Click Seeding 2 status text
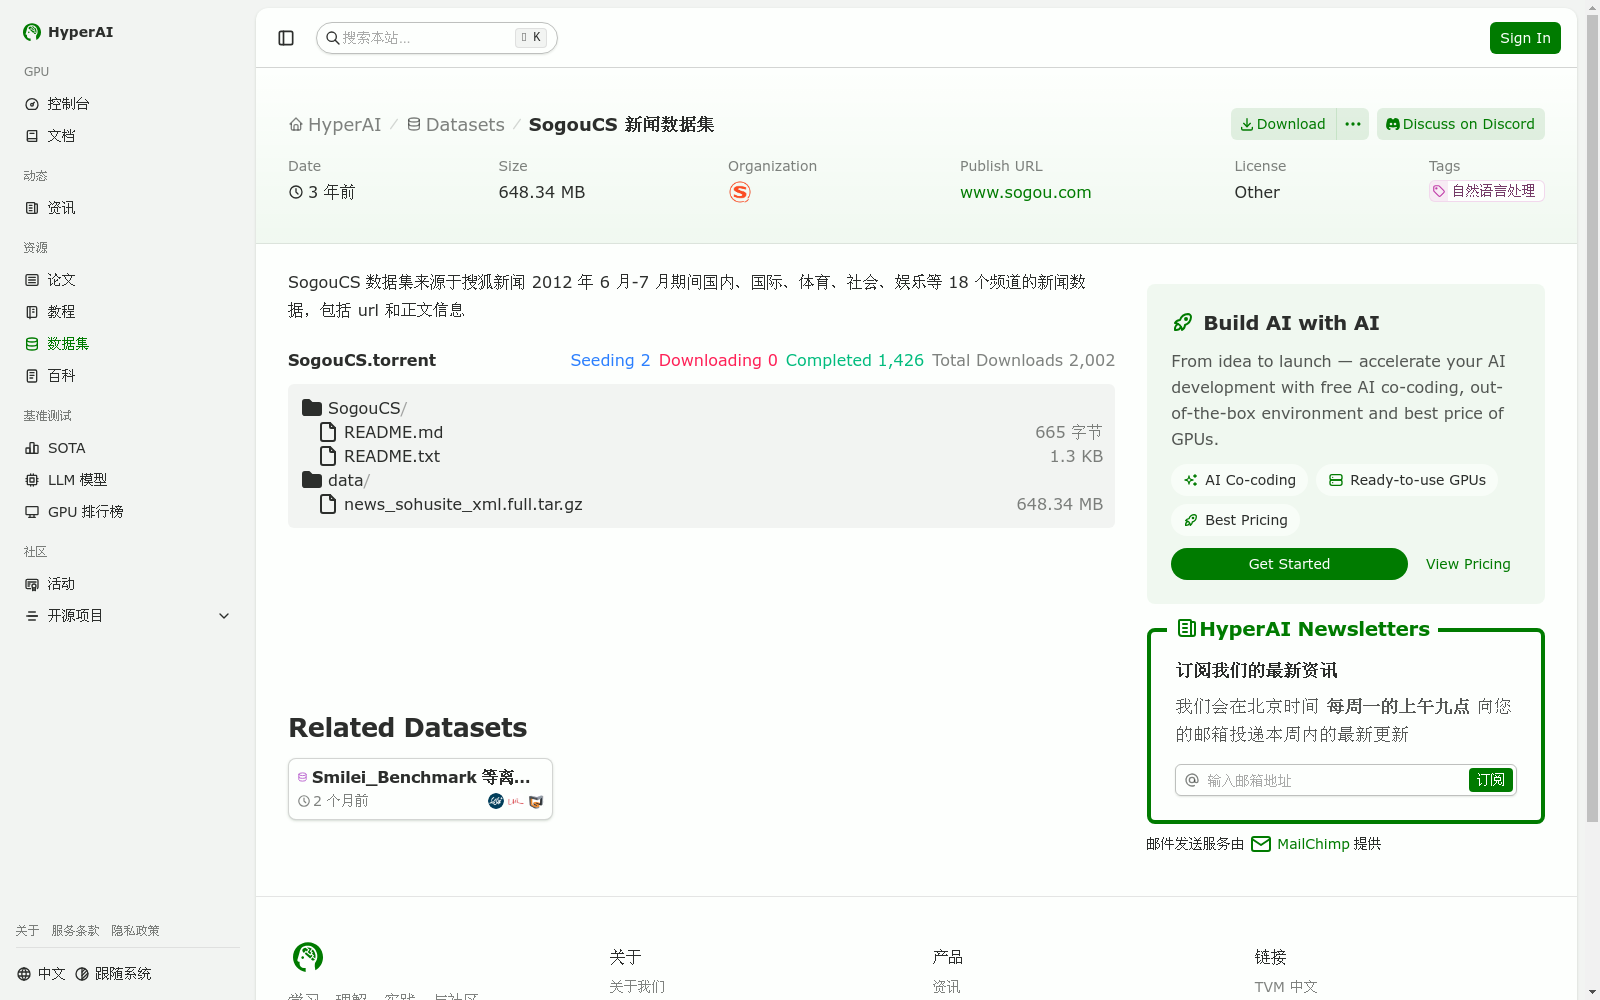The height and width of the screenshot is (1000, 1600). coord(610,360)
